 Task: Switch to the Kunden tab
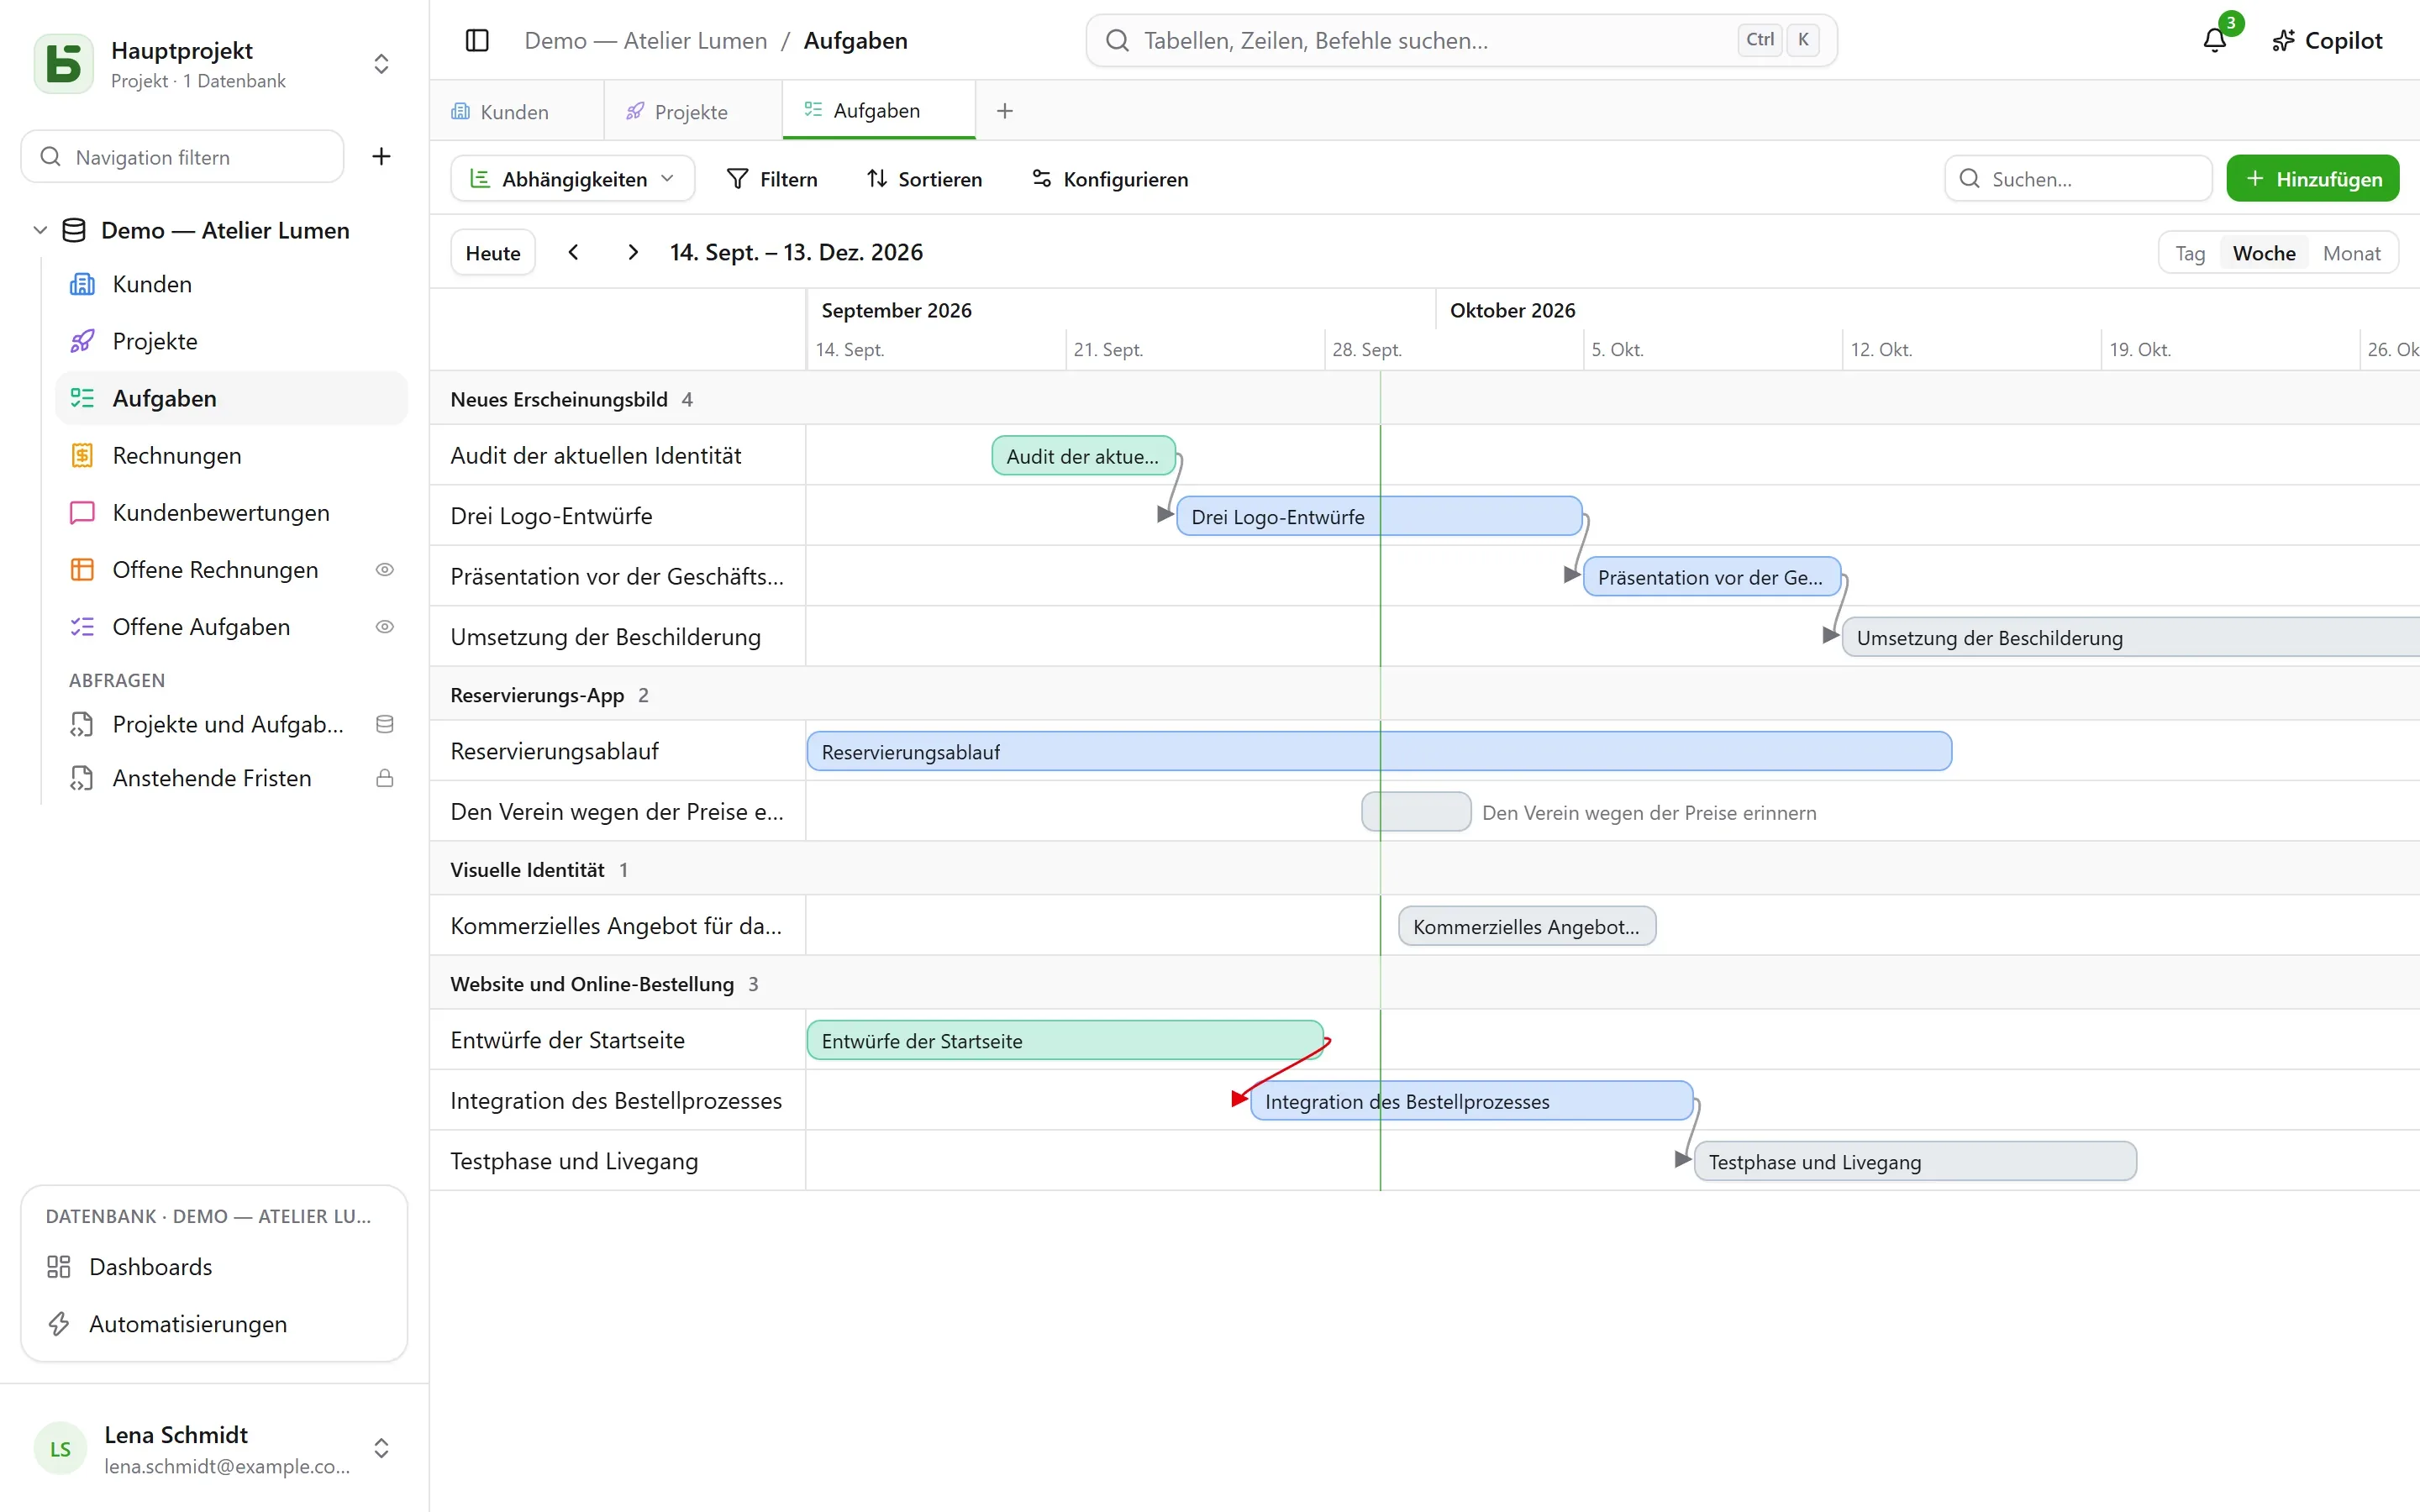coord(515,111)
